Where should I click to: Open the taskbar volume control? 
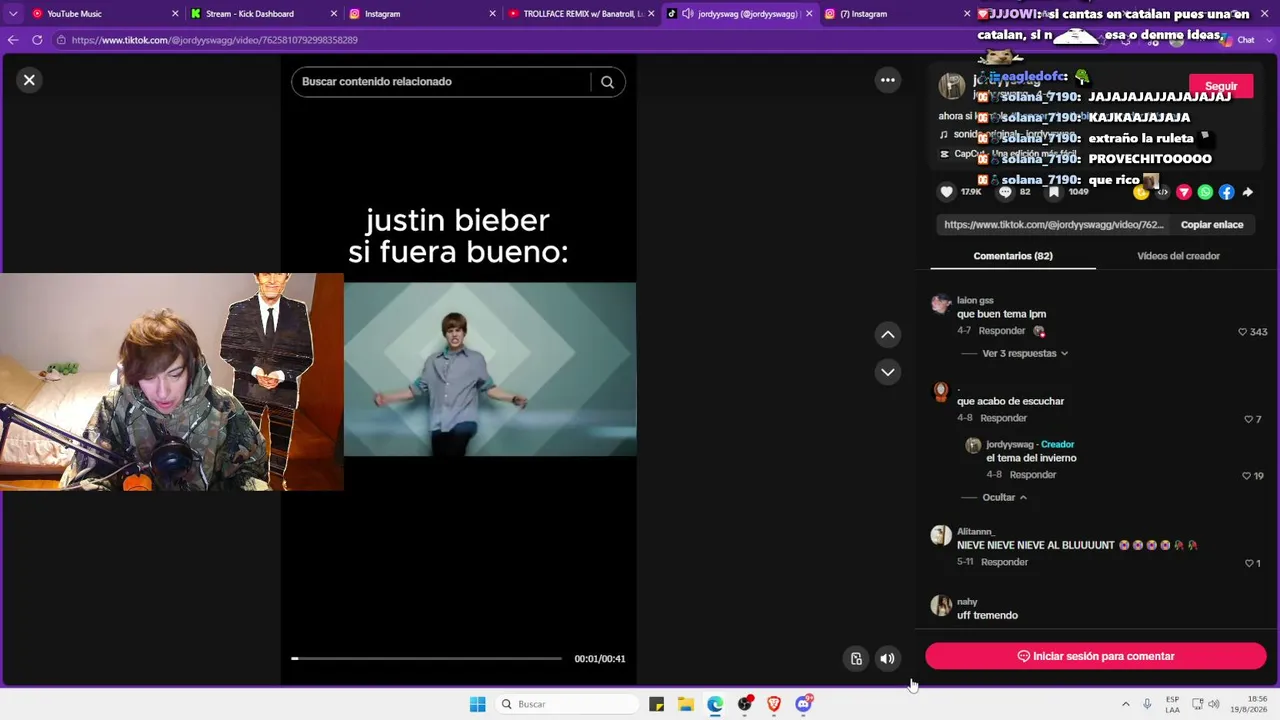pyautogui.click(x=1214, y=704)
